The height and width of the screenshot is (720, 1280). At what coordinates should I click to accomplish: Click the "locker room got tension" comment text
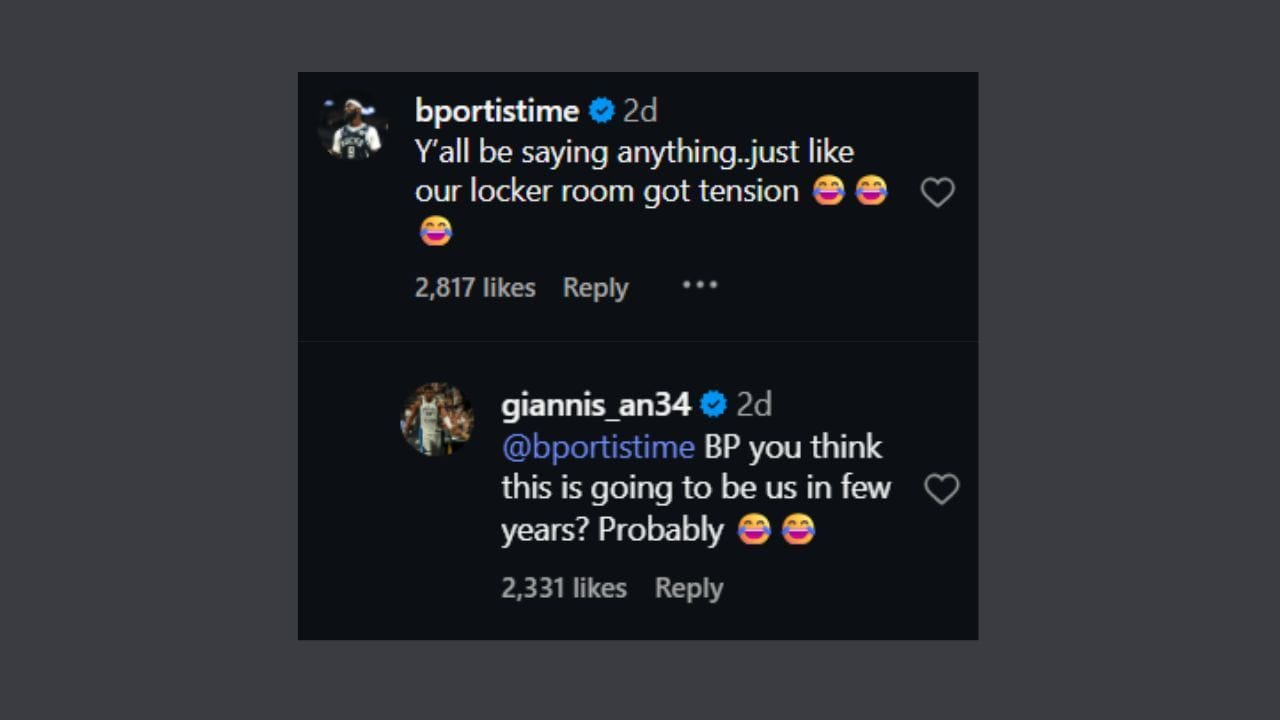click(x=606, y=191)
